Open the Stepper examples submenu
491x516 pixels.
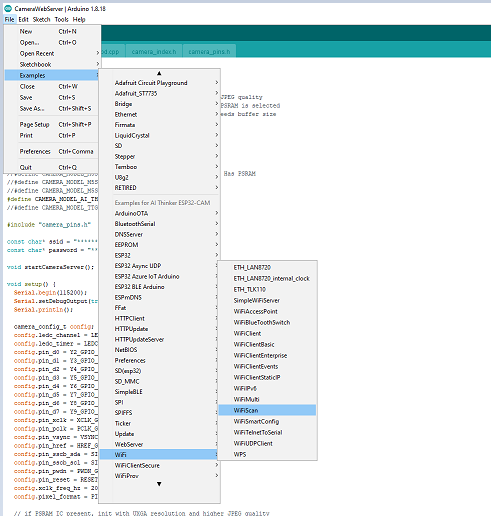pos(160,156)
